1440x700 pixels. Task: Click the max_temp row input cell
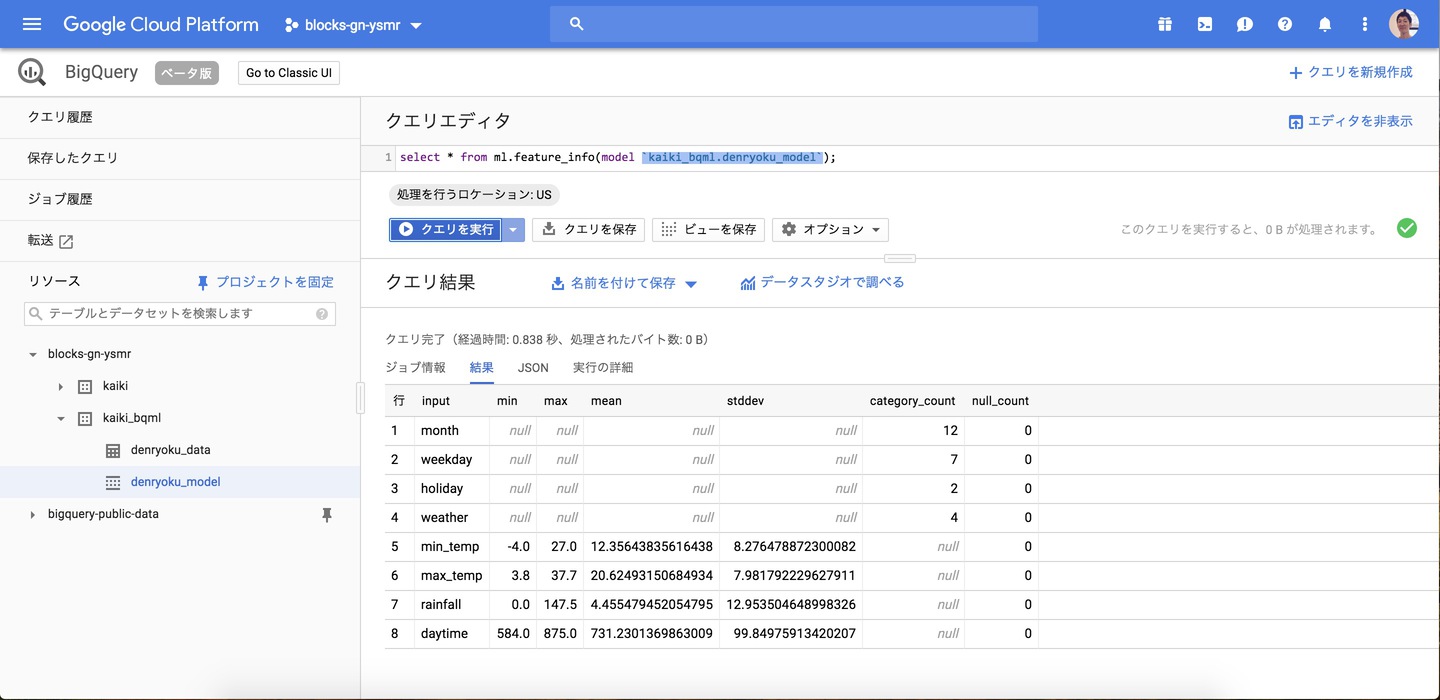click(452, 576)
